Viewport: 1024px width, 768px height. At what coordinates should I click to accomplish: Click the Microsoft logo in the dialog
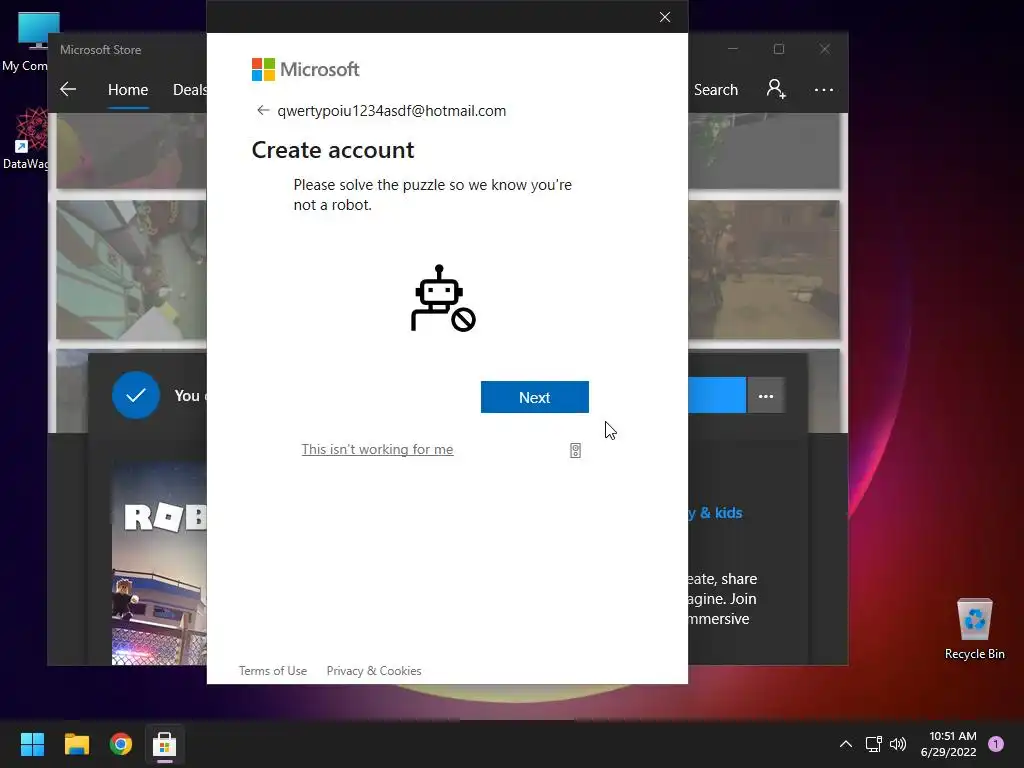(x=305, y=69)
